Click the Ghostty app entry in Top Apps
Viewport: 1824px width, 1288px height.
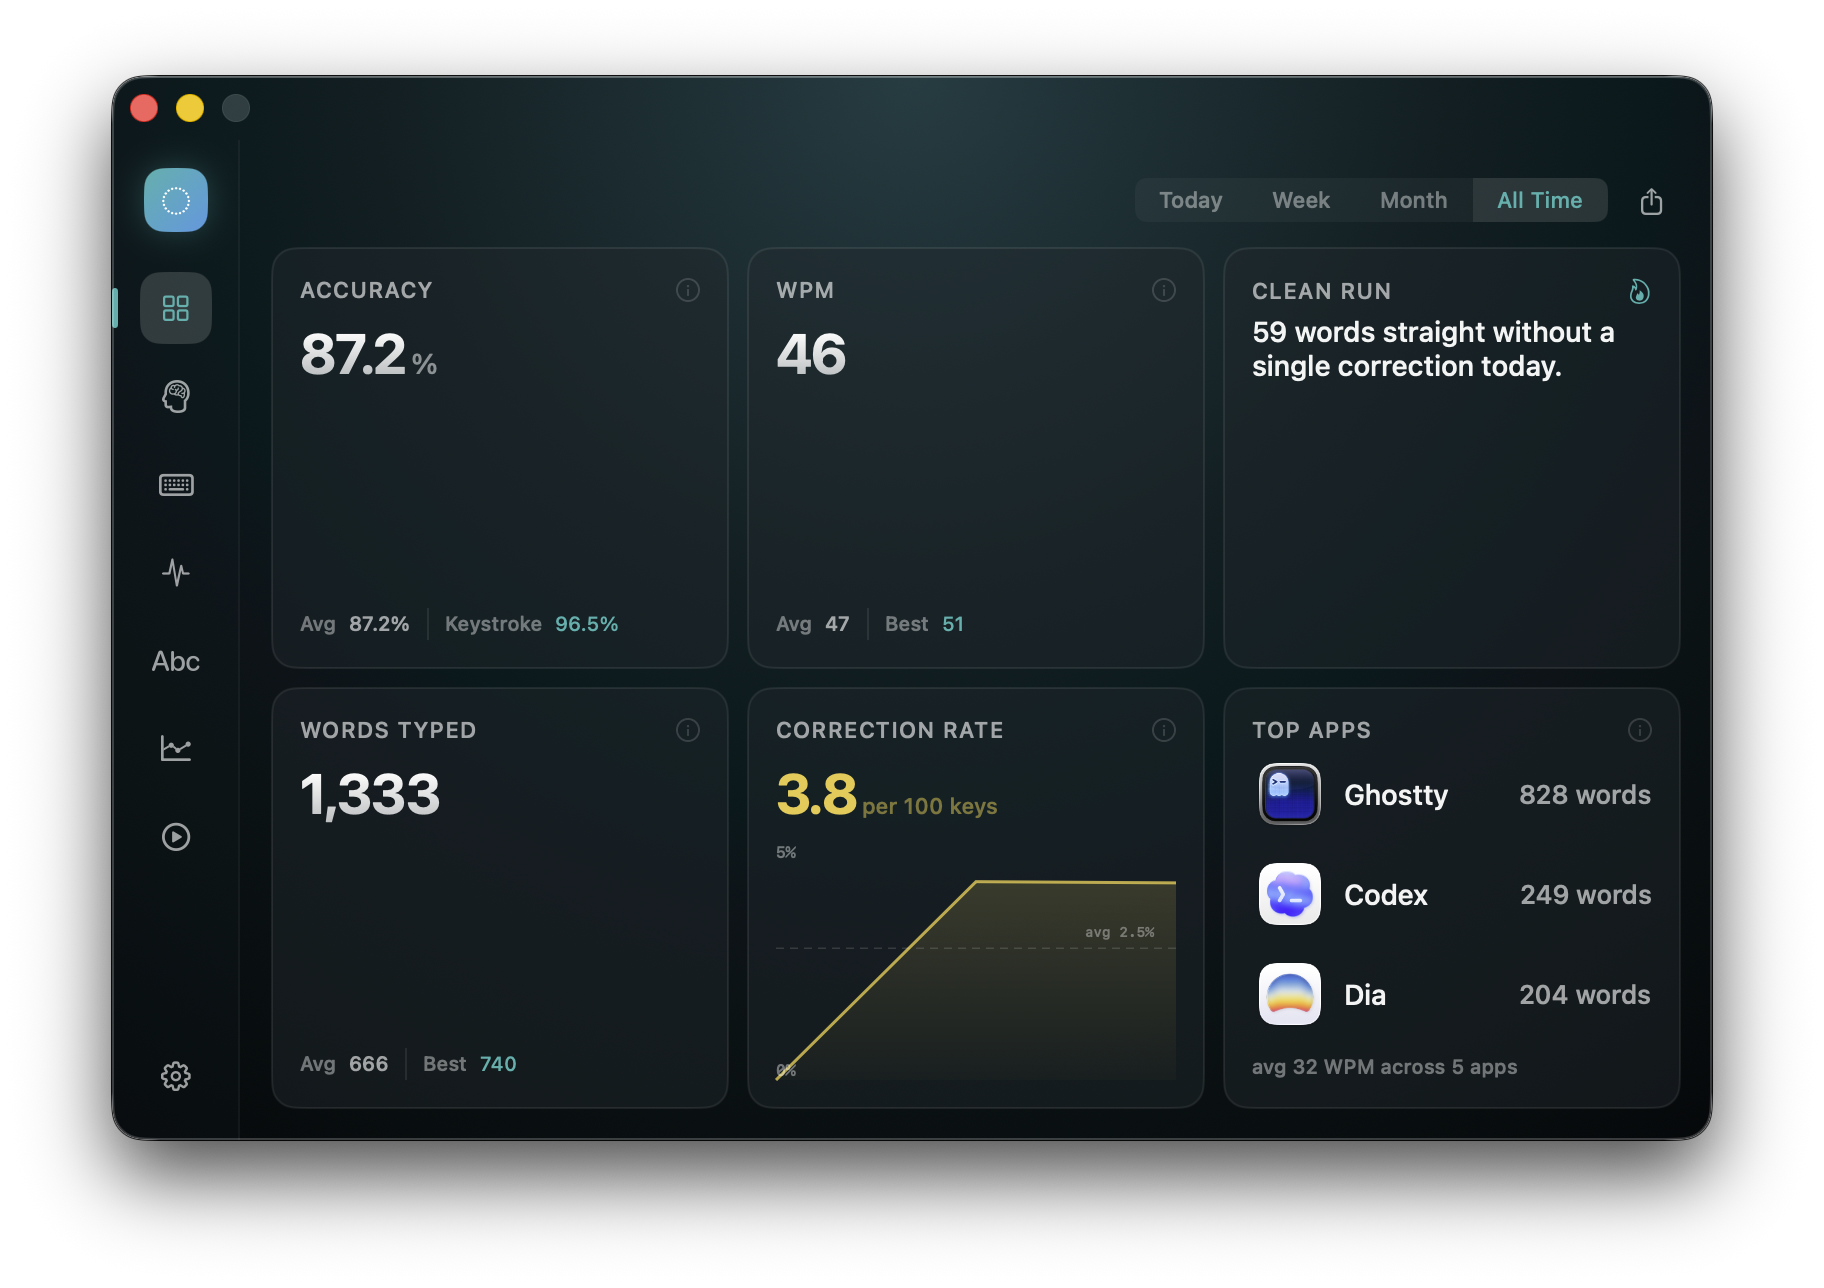[x=1396, y=795]
